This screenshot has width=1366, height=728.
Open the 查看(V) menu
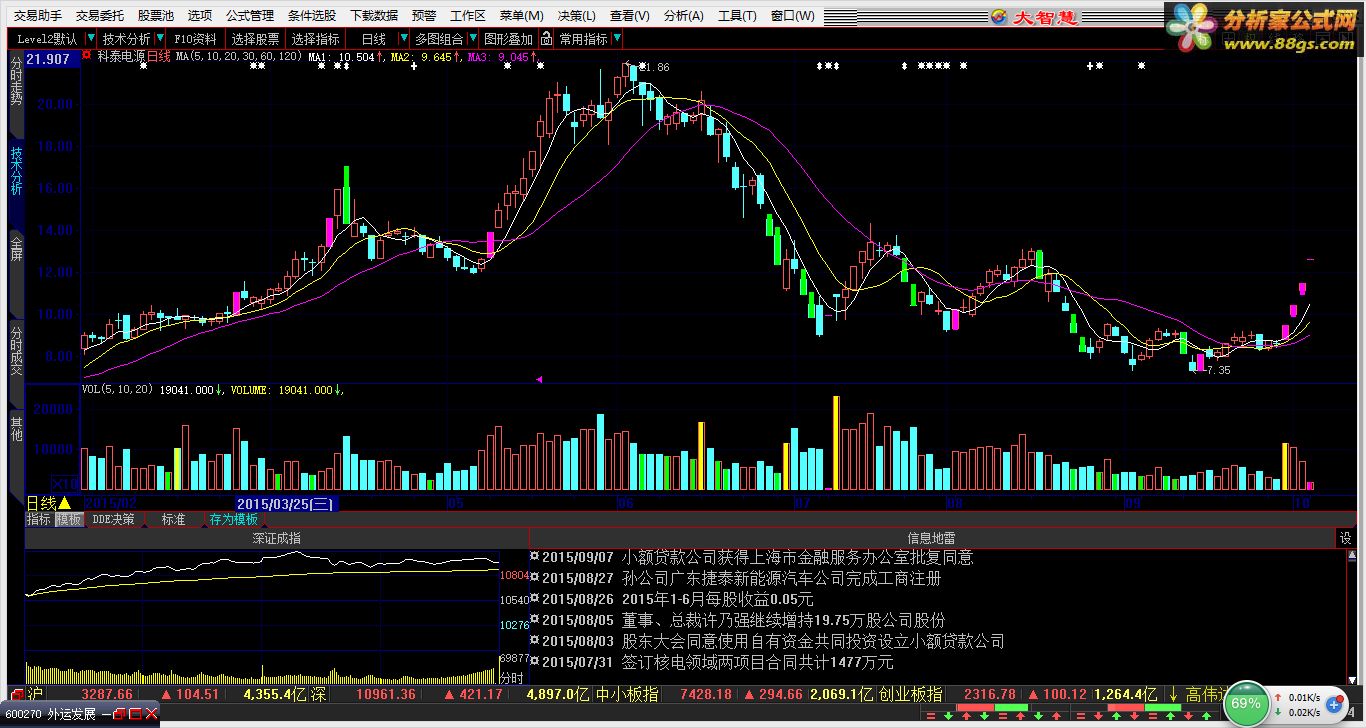(629, 16)
